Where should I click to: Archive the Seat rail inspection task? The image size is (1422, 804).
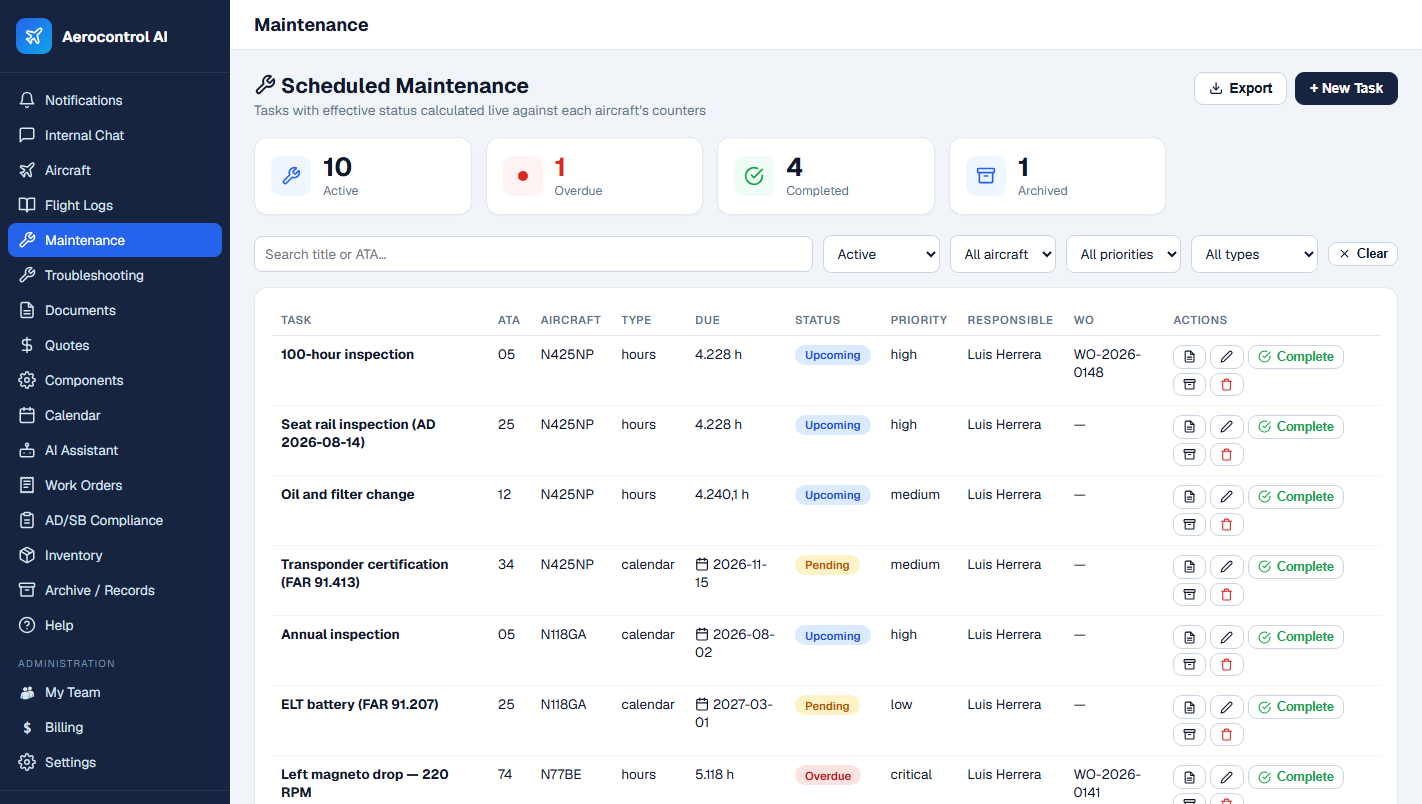click(x=1189, y=454)
